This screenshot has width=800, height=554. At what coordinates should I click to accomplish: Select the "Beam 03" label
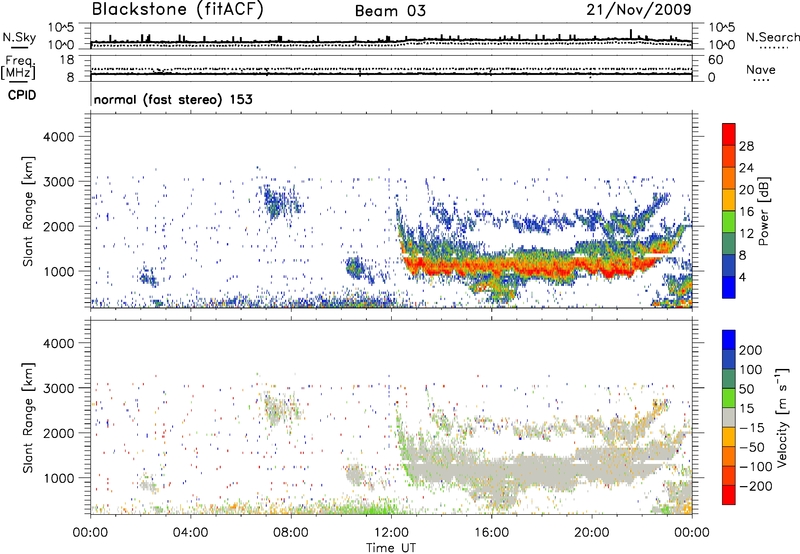[390, 11]
